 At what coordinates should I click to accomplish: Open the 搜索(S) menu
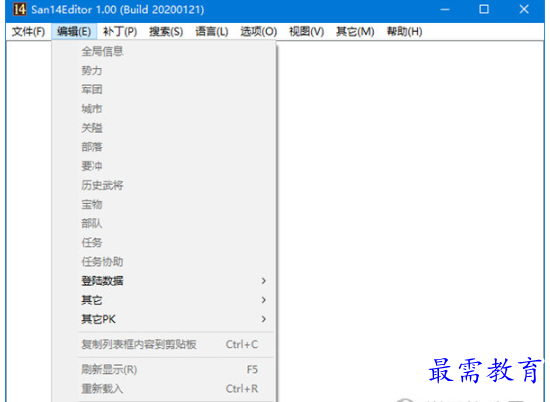click(166, 32)
